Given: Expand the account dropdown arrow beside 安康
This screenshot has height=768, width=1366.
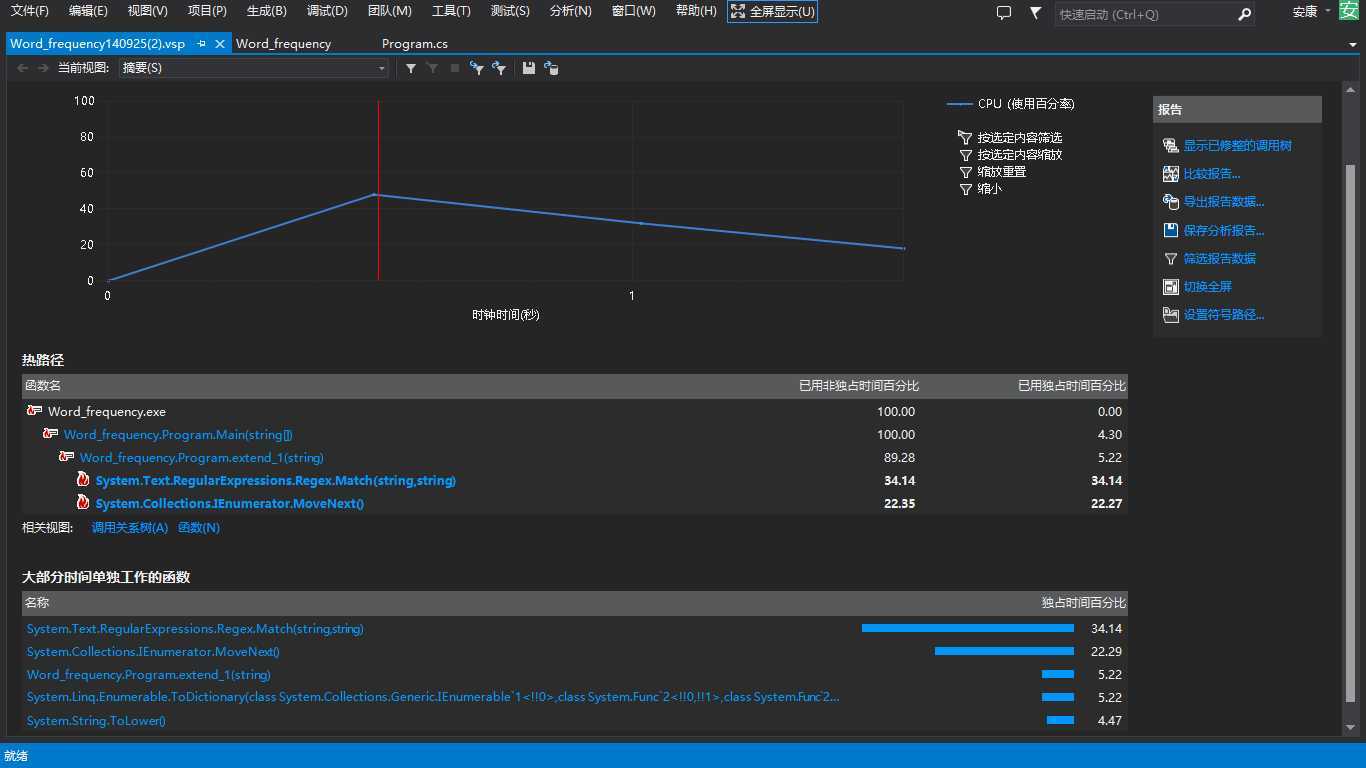Looking at the screenshot, I should 1328,11.
